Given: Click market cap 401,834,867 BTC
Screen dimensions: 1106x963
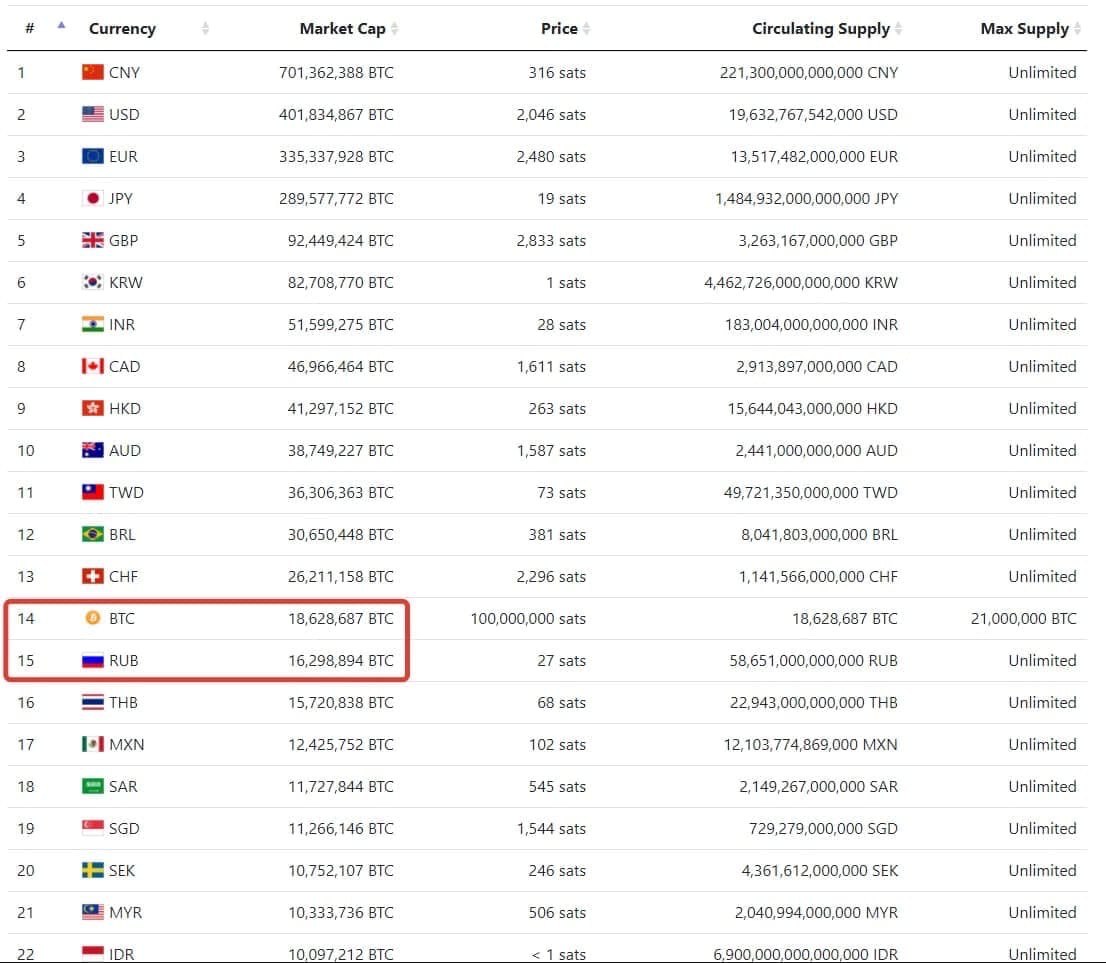Looking at the screenshot, I should 336,114.
